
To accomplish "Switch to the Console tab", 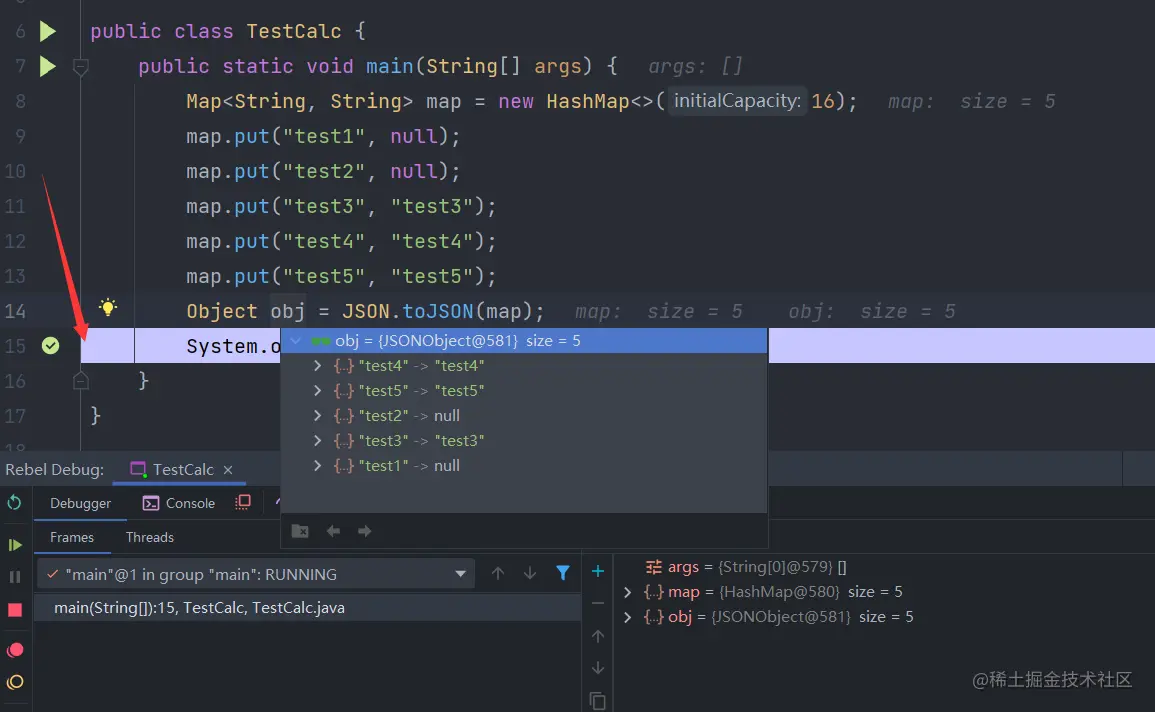I will (x=179, y=504).
